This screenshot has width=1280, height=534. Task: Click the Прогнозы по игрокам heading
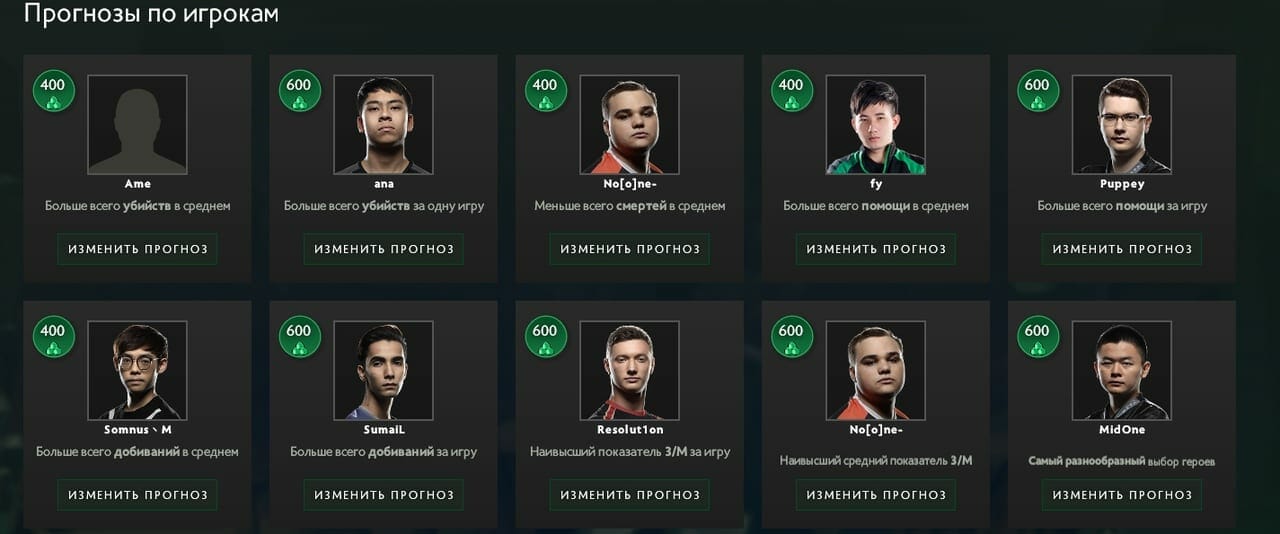tap(151, 14)
